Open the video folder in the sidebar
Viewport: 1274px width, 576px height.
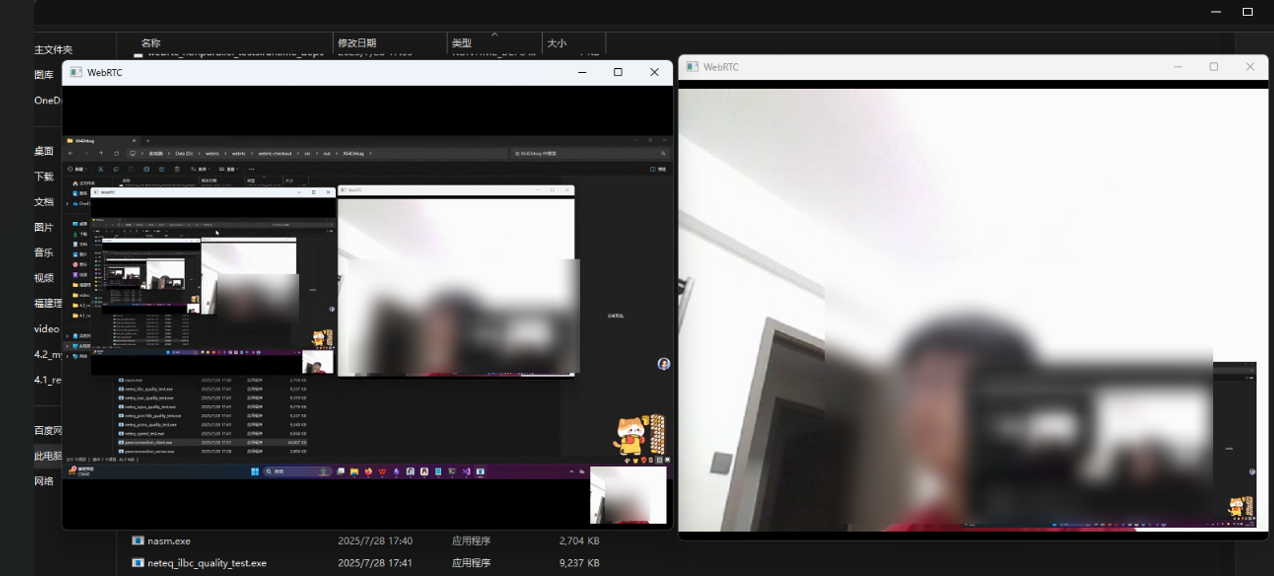click(x=47, y=329)
